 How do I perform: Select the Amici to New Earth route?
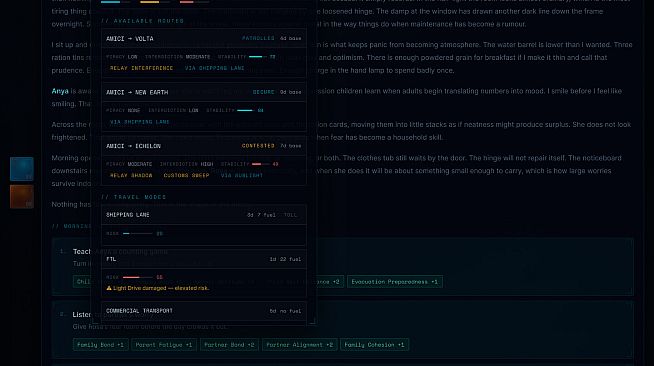(204, 107)
